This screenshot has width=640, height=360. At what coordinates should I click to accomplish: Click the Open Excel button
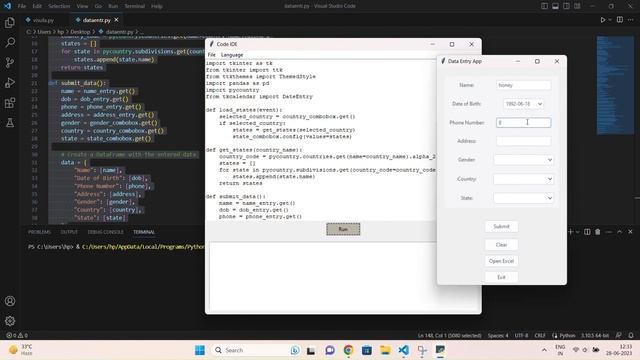point(501,261)
